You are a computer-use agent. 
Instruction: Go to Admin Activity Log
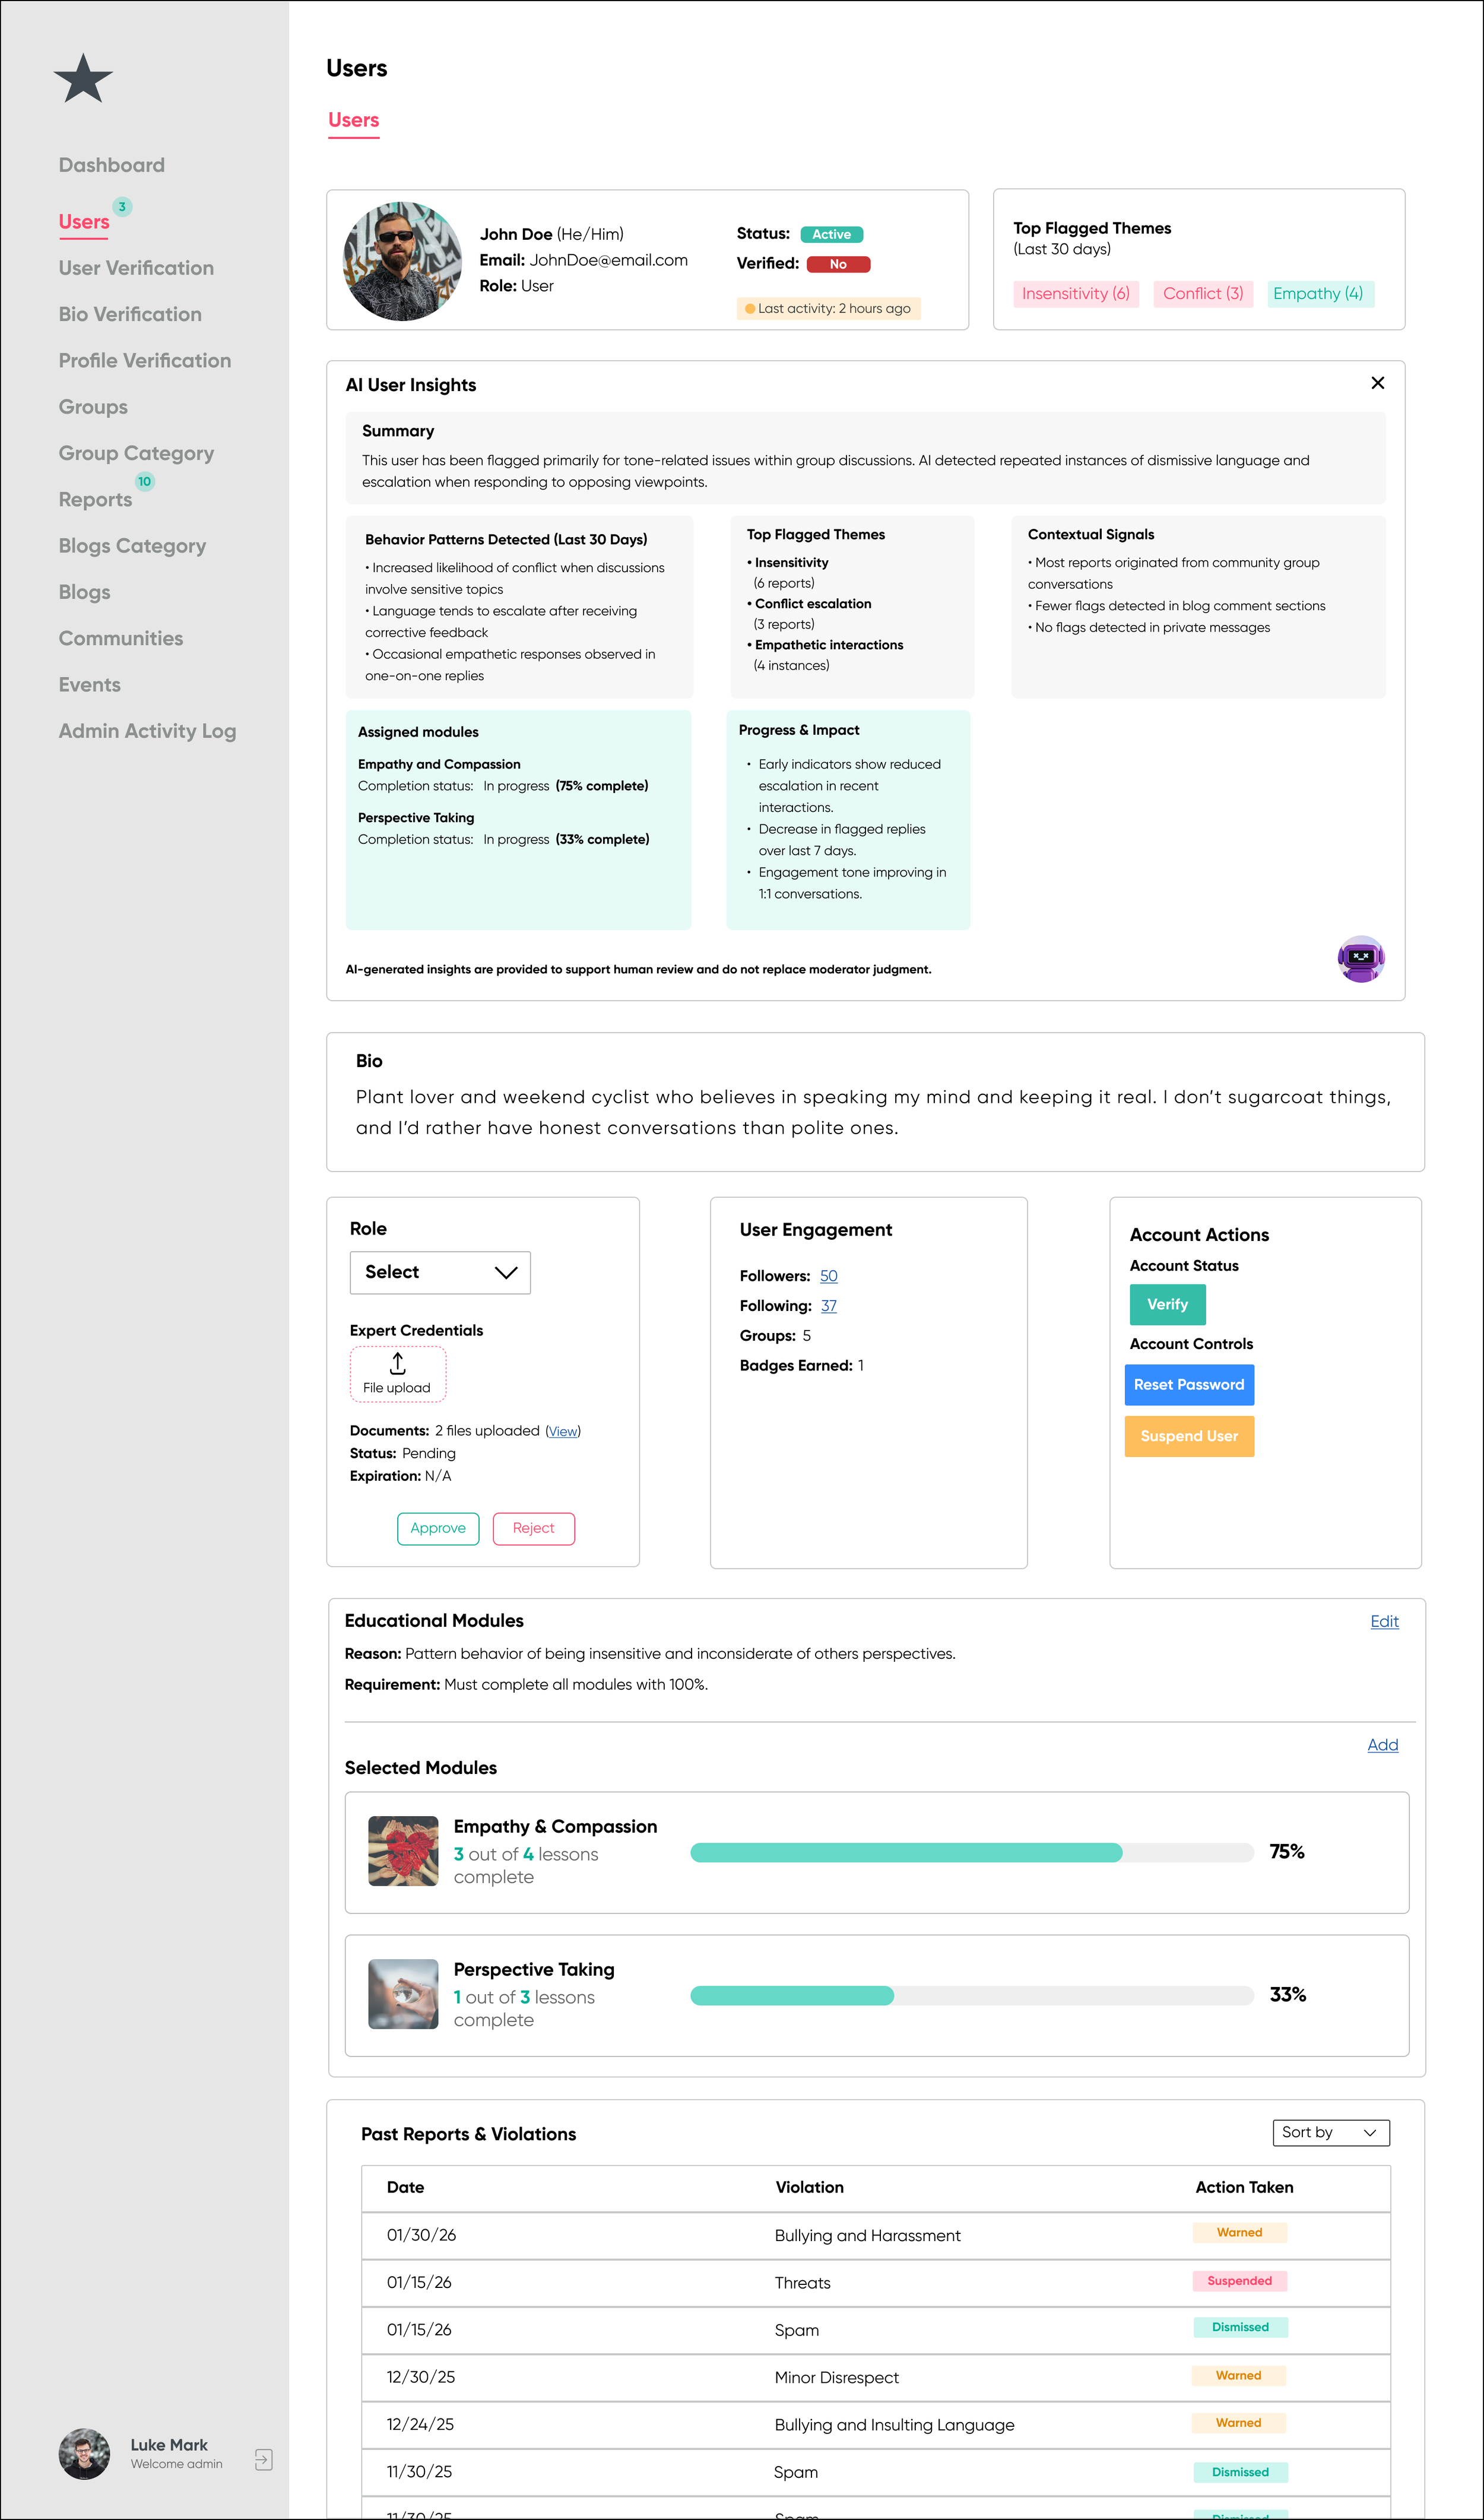click(147, 731)
